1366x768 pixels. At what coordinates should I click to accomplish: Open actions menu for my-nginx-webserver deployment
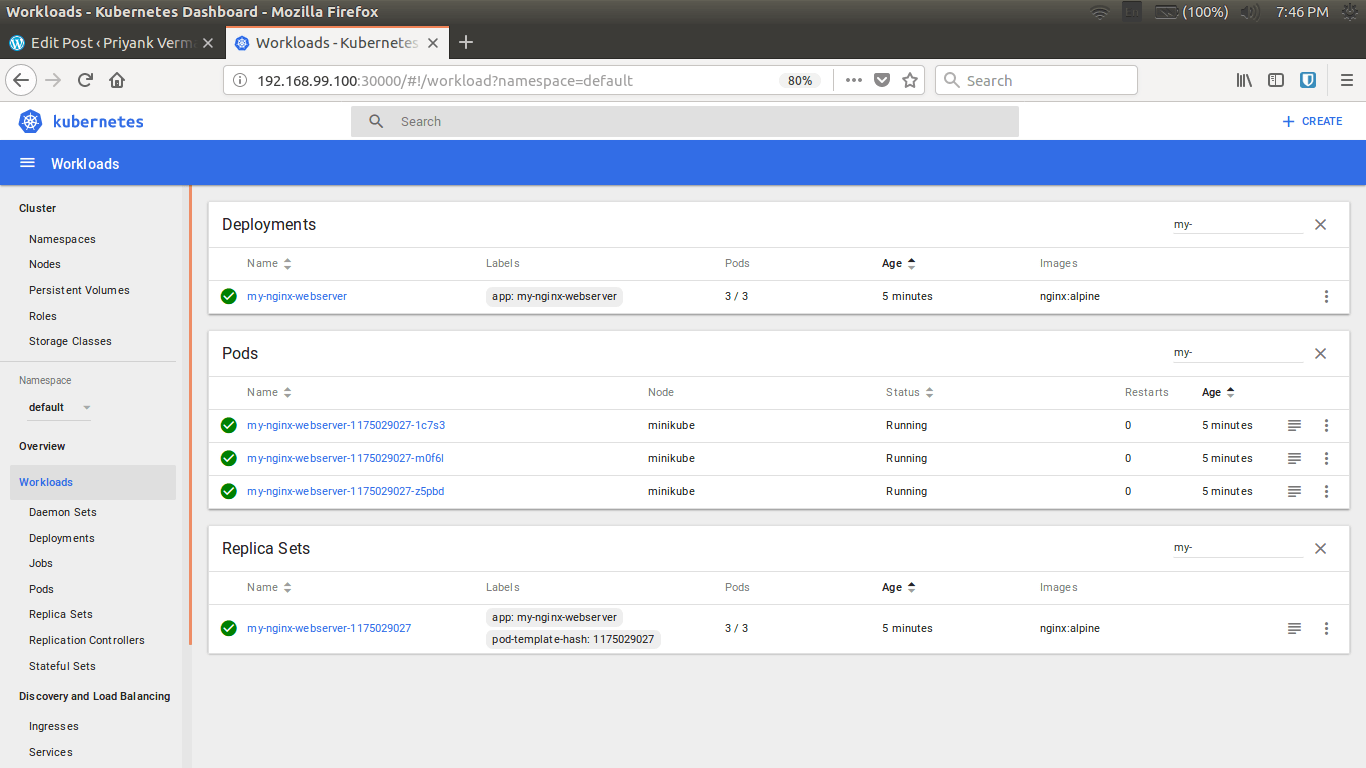click(1326, 296)
